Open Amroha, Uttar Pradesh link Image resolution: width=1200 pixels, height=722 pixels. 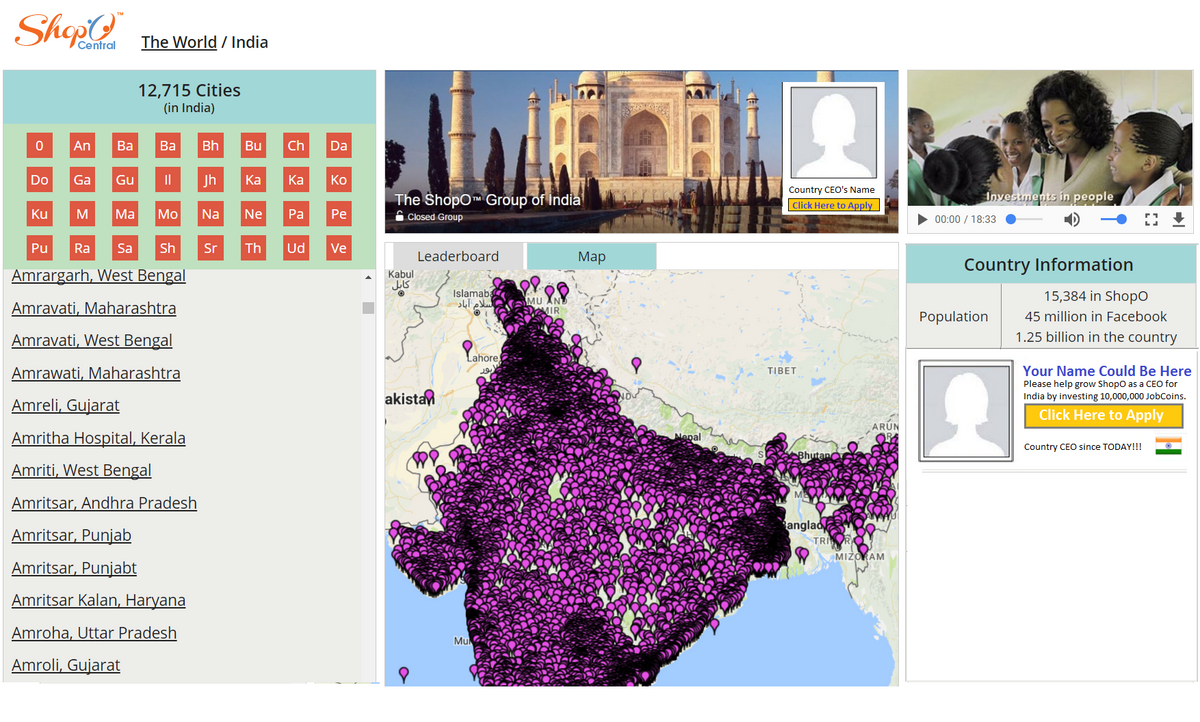pyautogui.click(x=94, y=633)
